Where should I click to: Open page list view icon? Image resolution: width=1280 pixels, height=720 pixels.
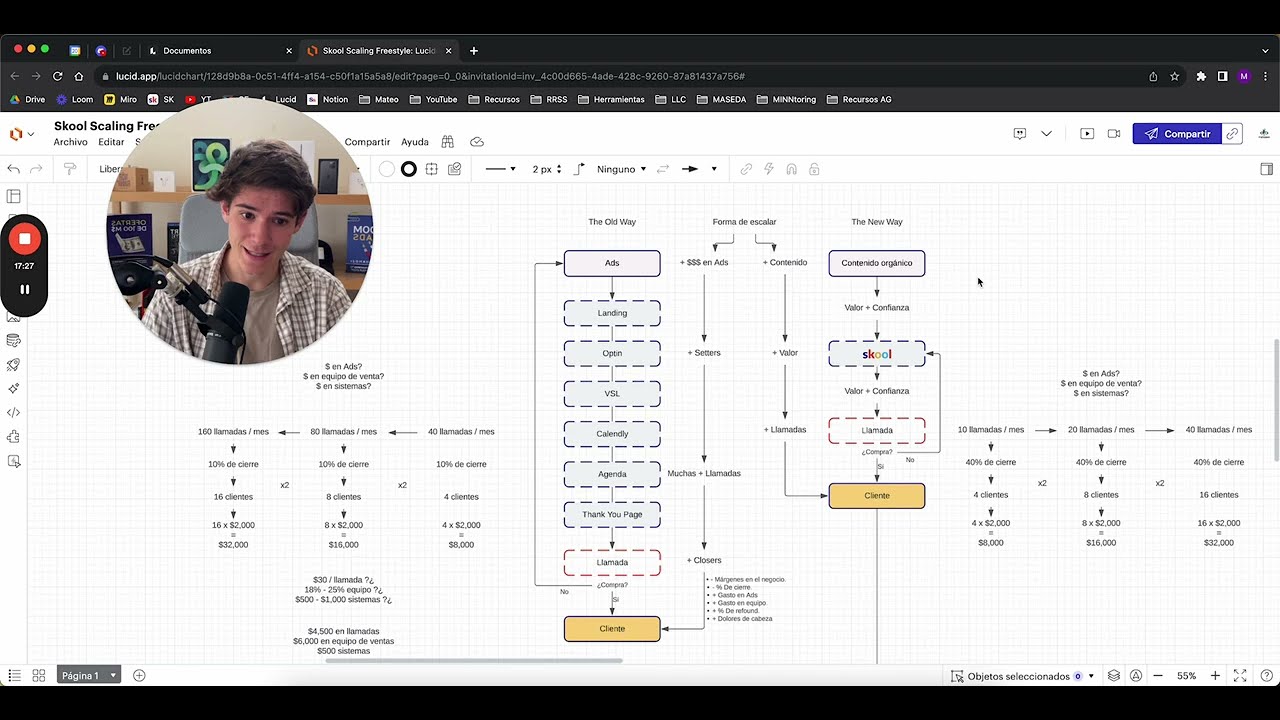pyautogui.click(x=14, y=676)
